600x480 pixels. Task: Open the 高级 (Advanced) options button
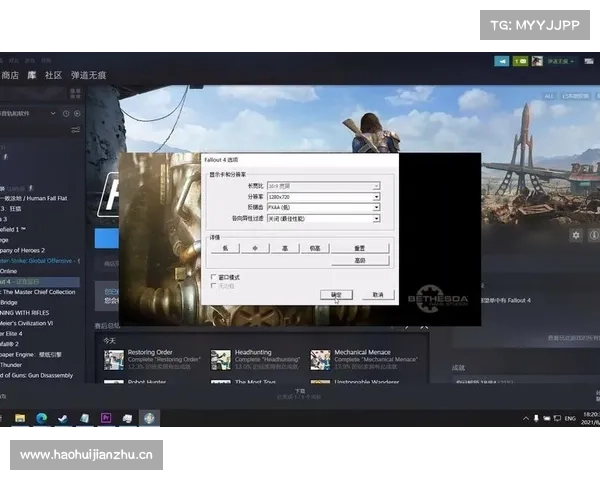pyautogui.click(x=360, y=260)
